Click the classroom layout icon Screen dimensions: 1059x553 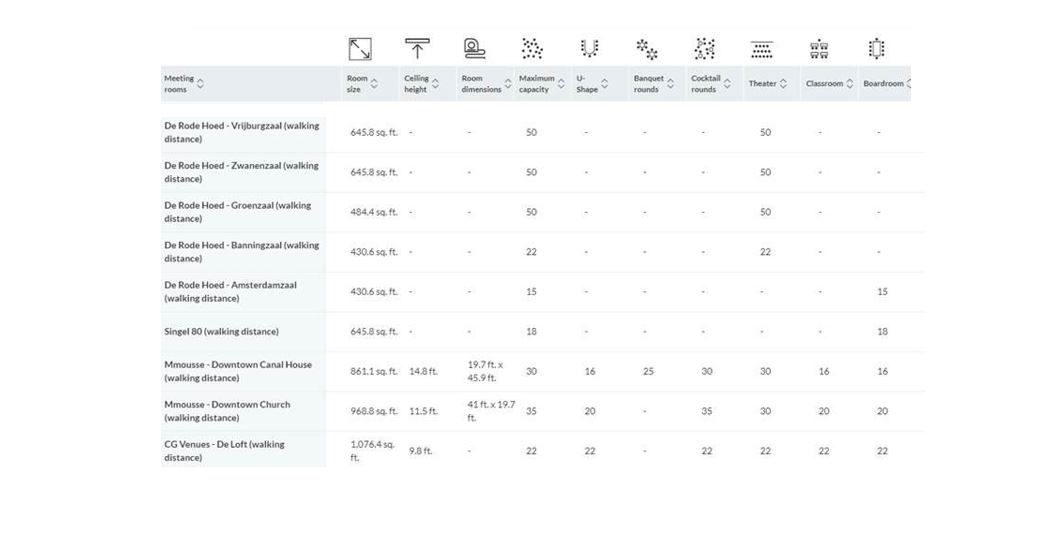point(819,49)
